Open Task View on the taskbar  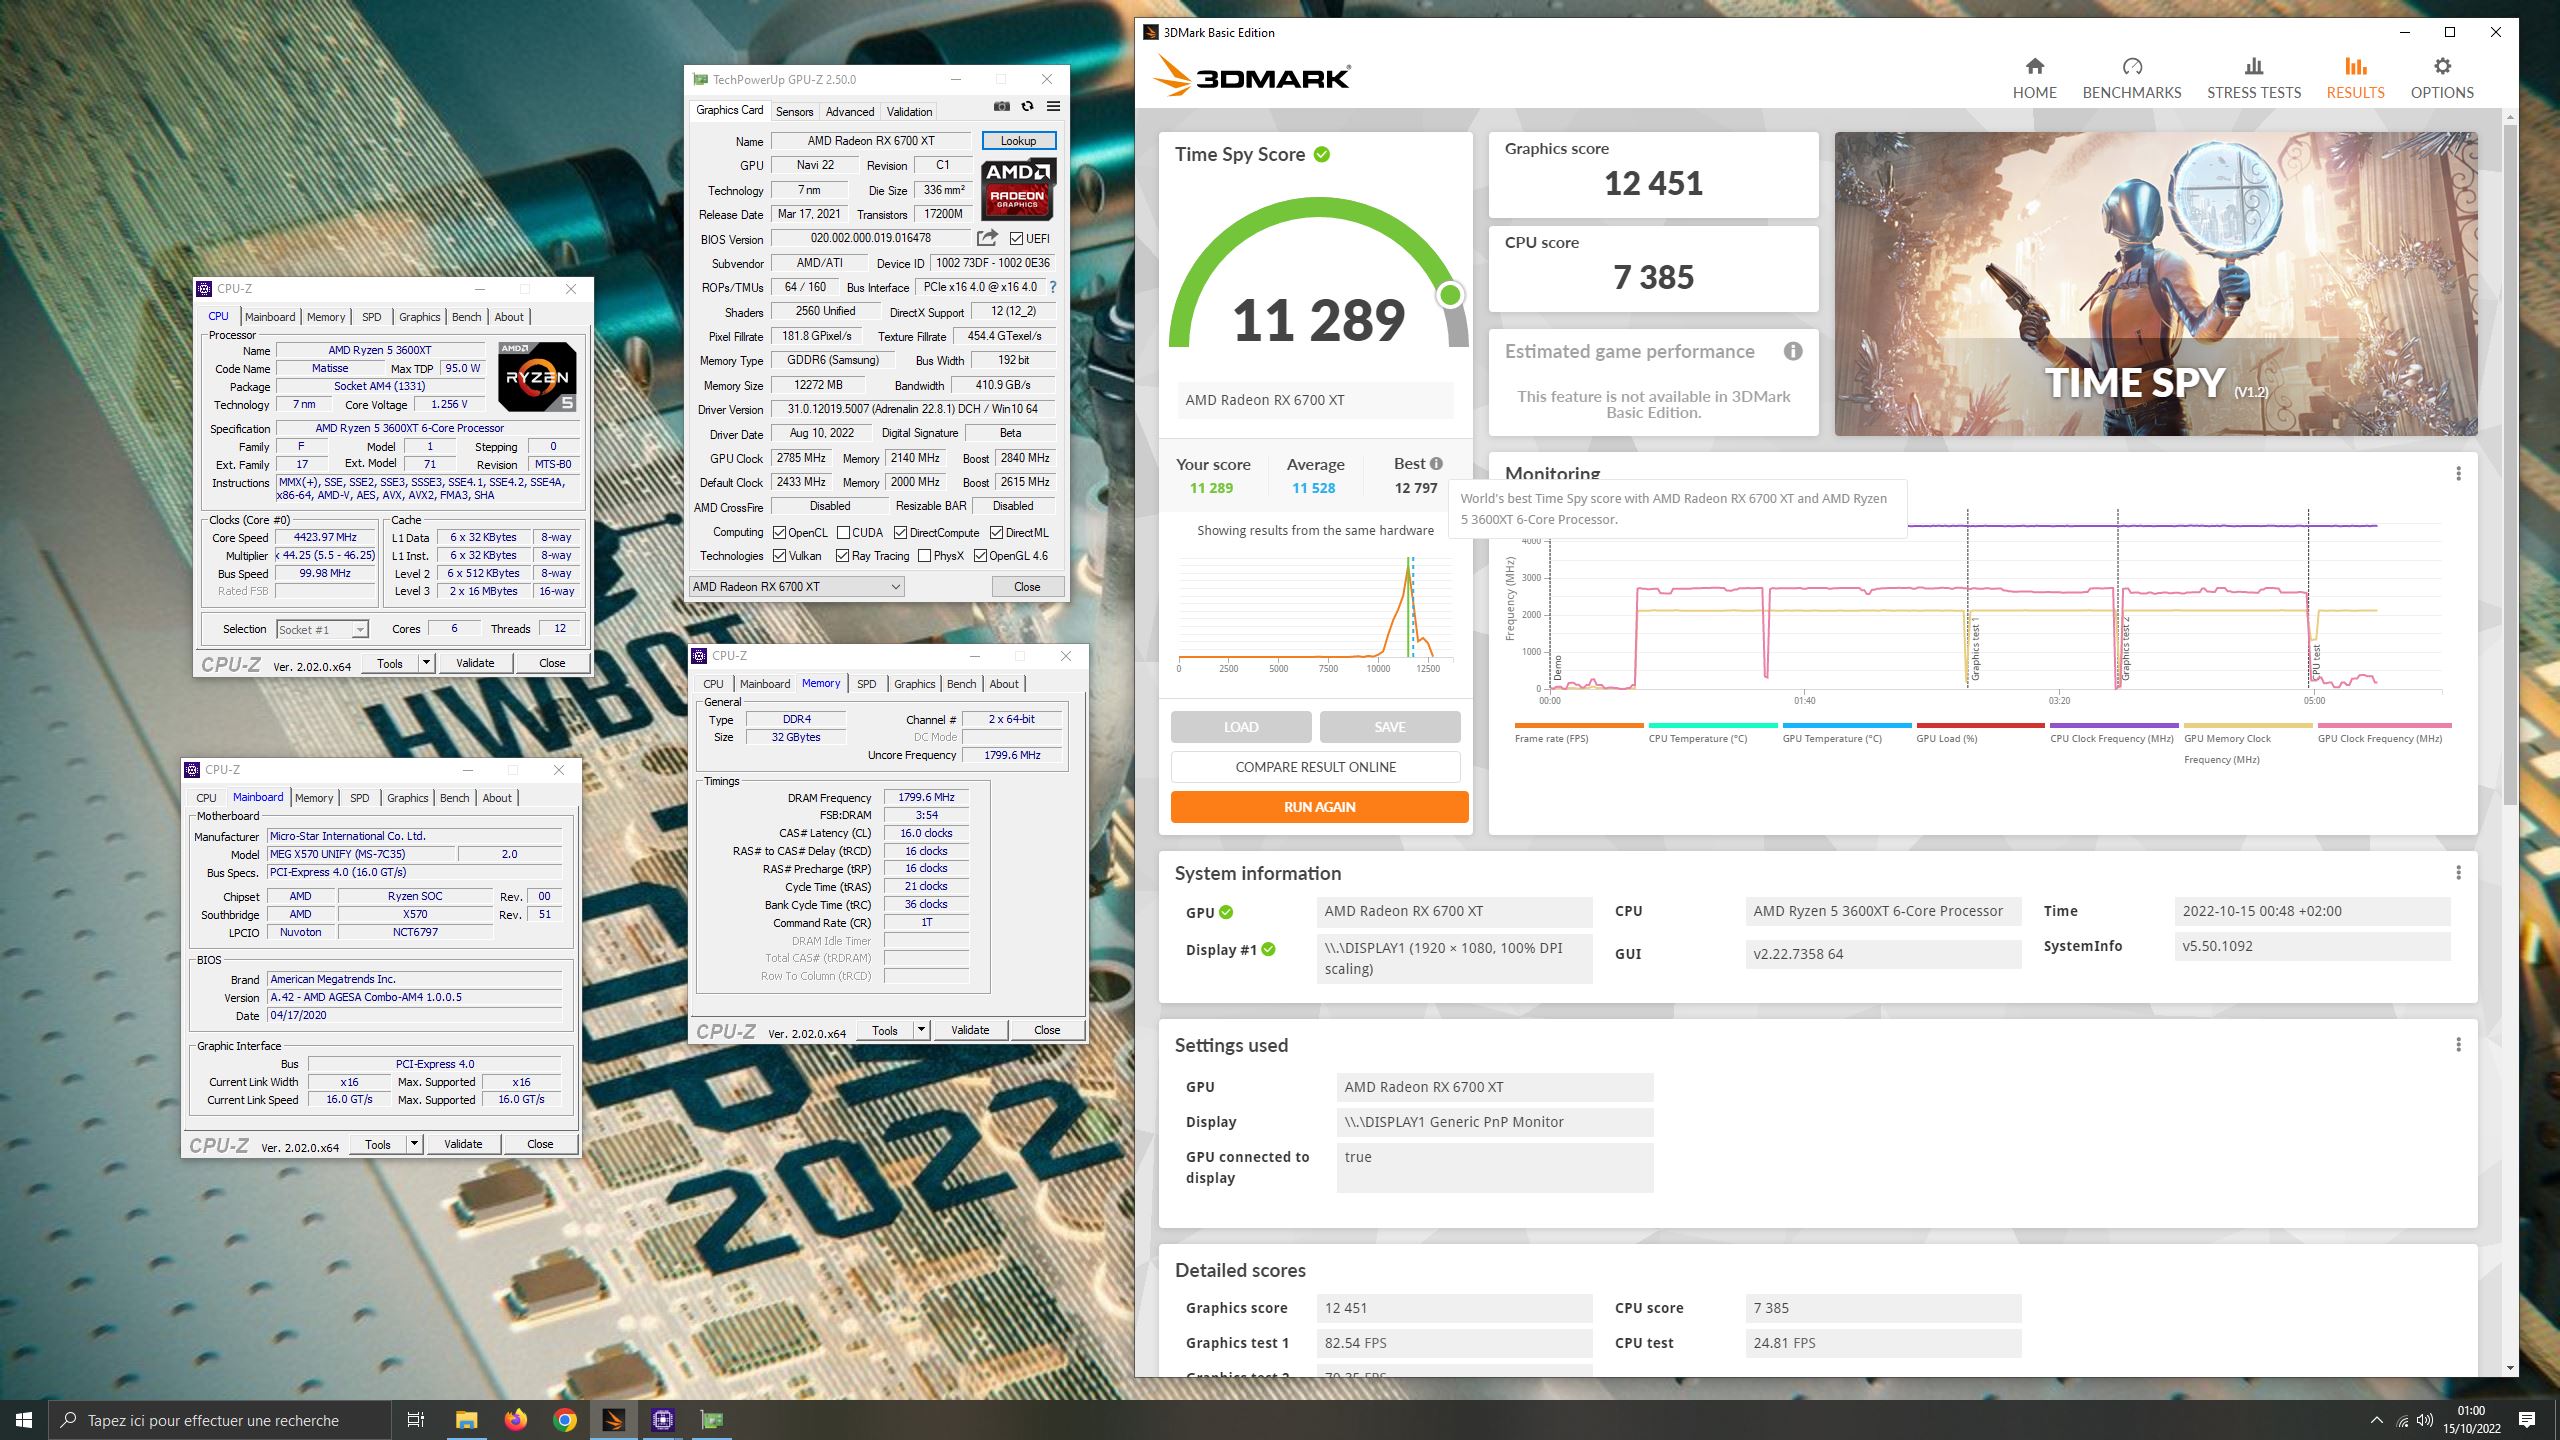(x=416, y=1419)
